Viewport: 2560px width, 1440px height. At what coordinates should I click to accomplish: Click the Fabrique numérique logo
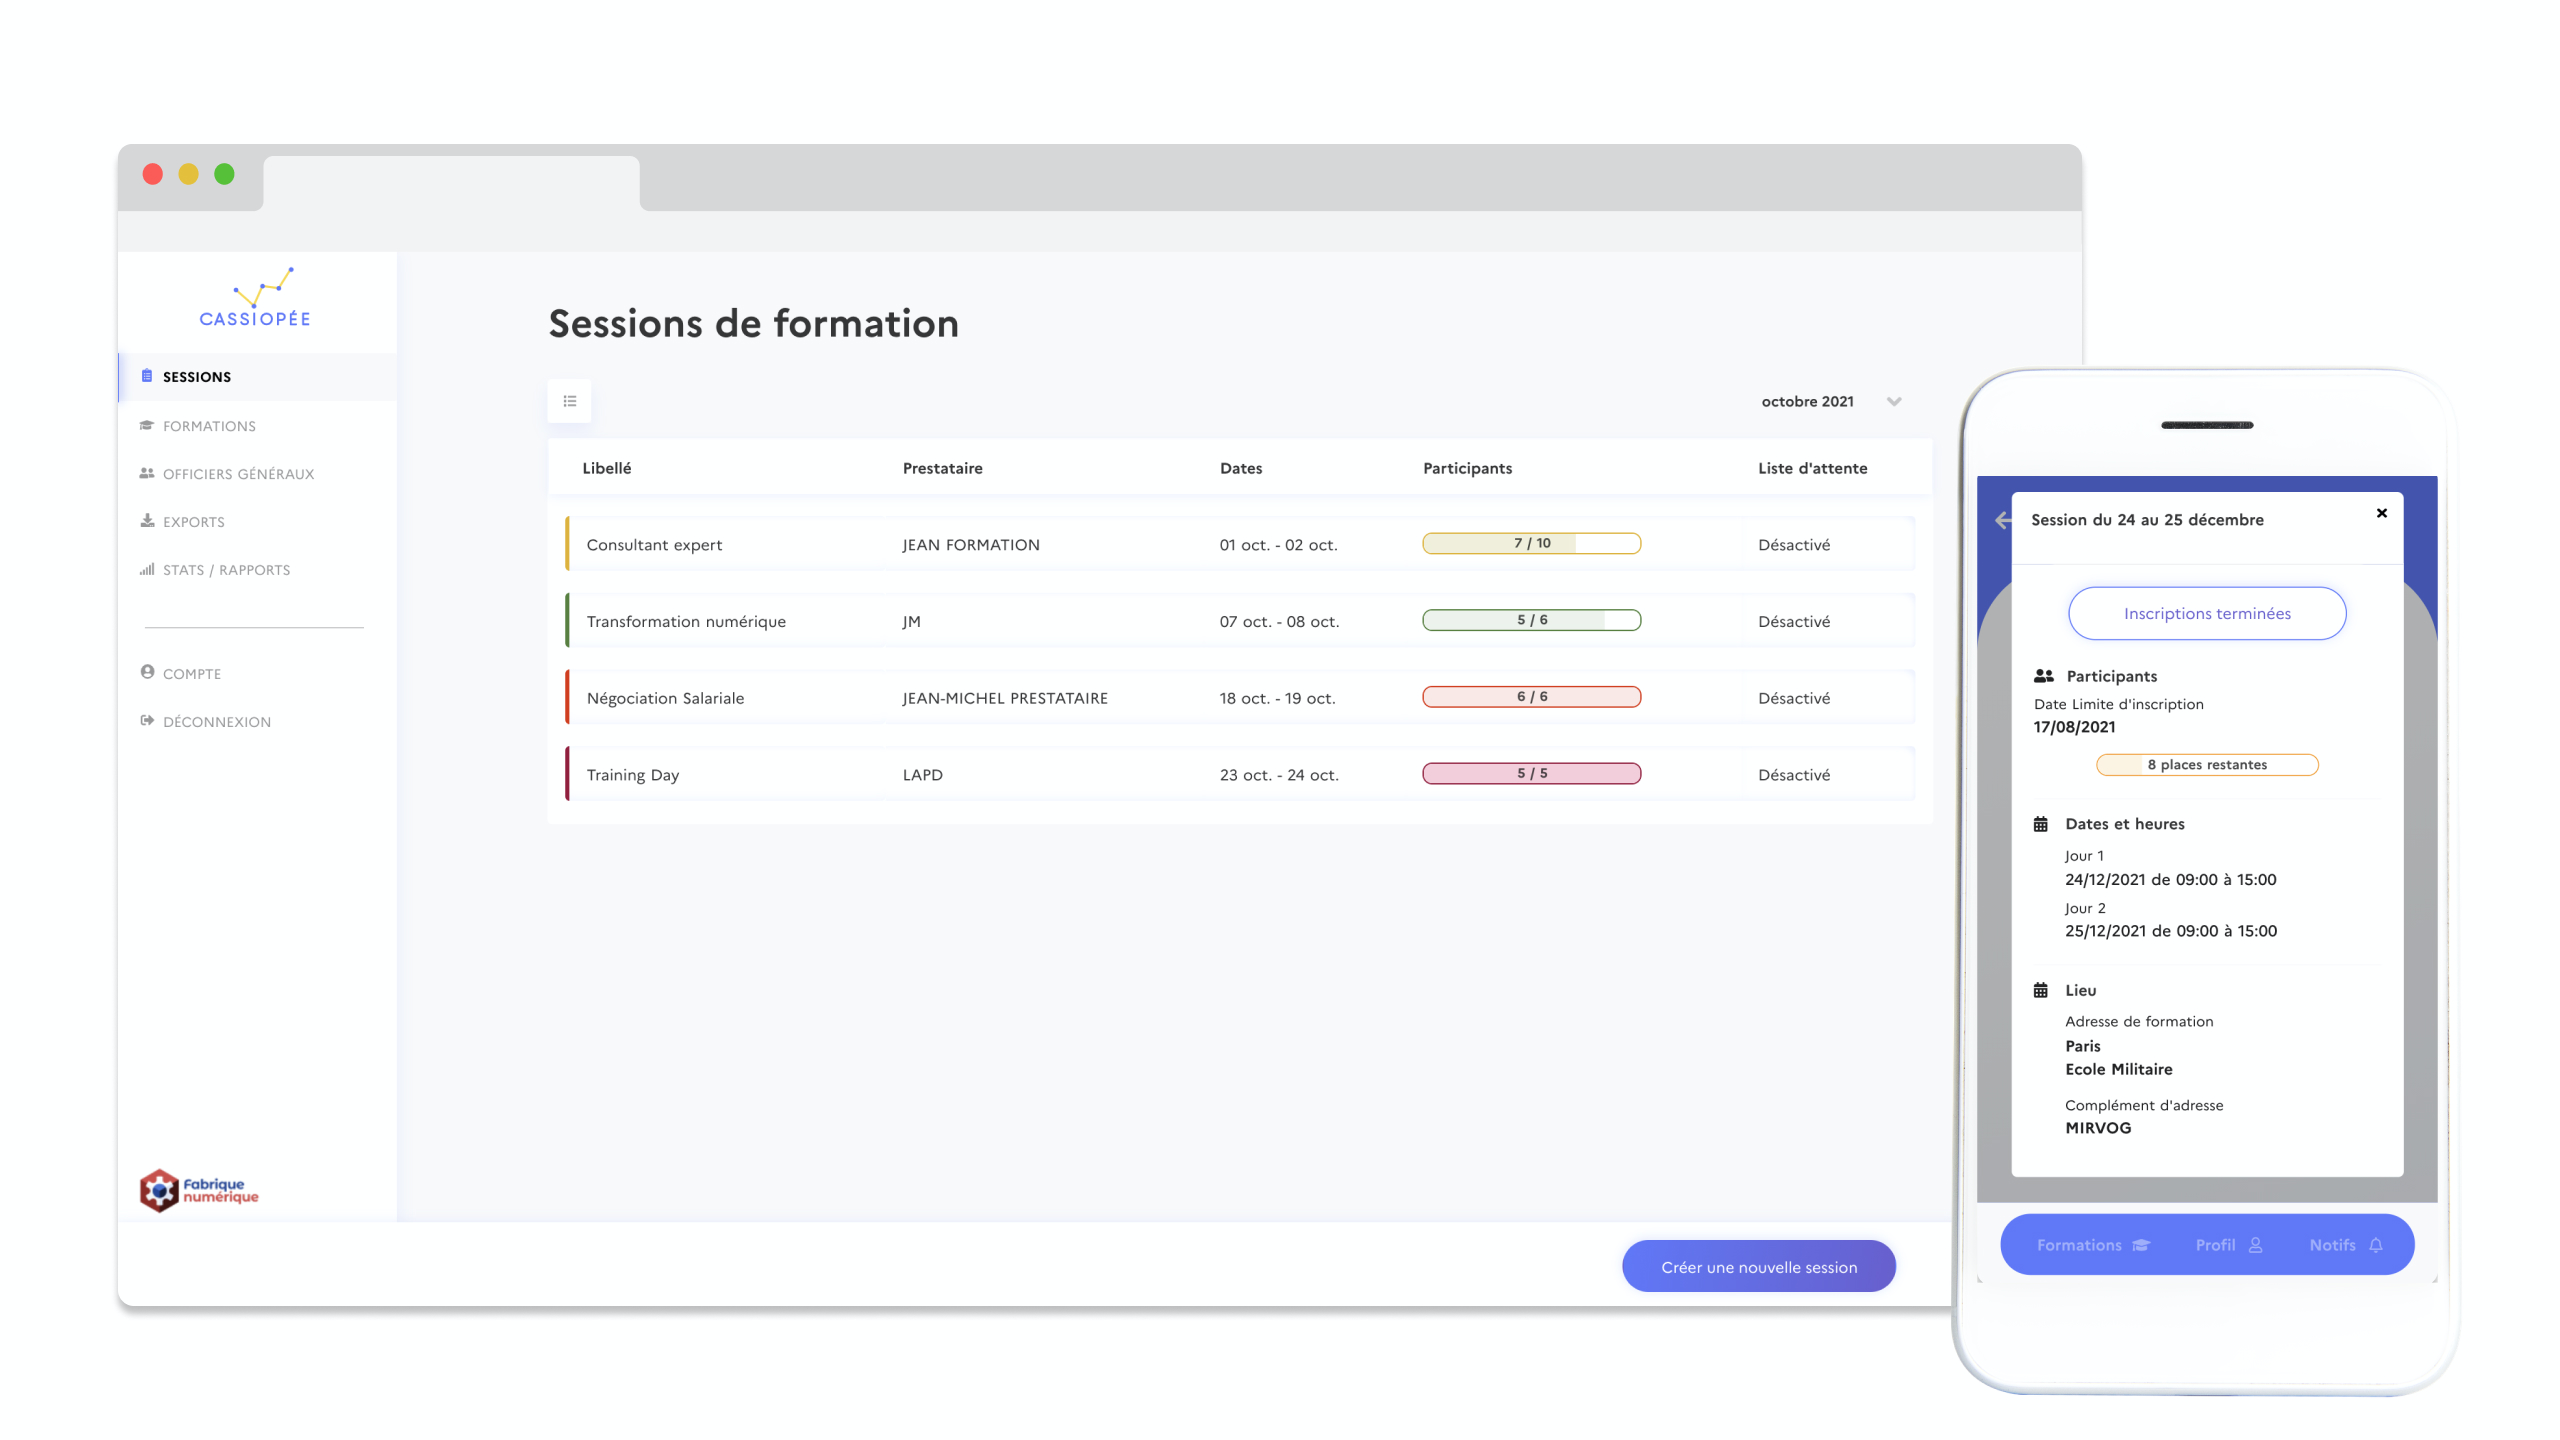tap(199, 1190)
